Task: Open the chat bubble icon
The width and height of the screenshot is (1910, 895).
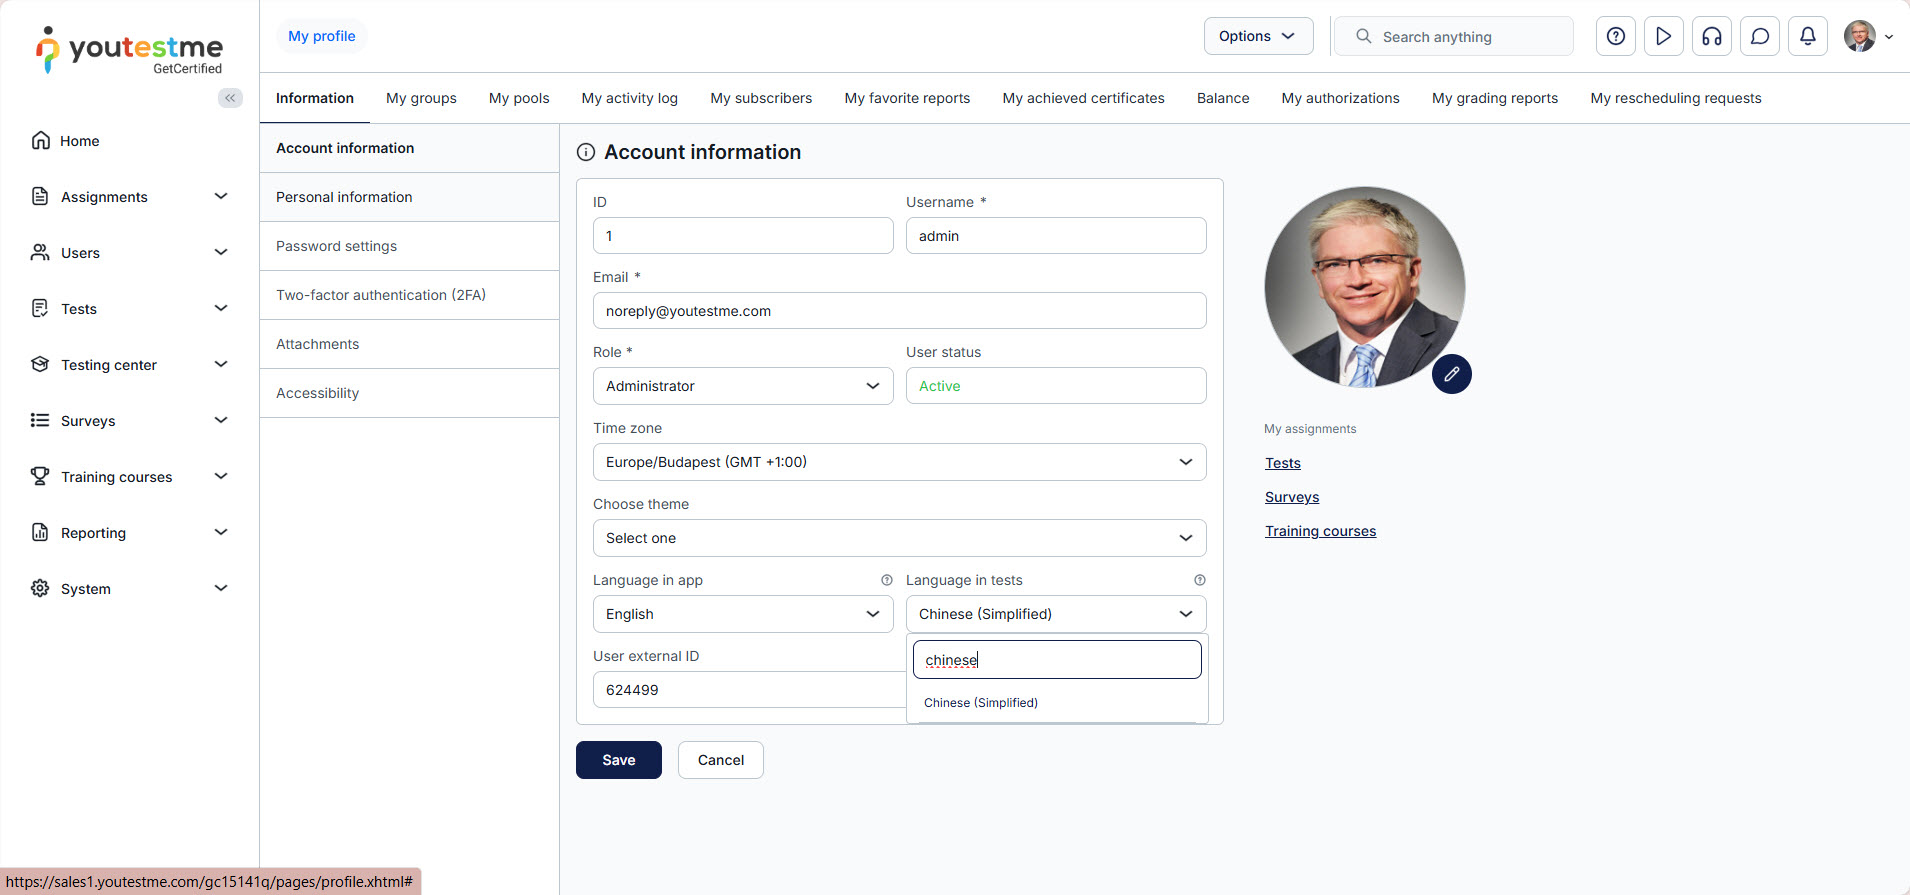Action: point(1759,36)
